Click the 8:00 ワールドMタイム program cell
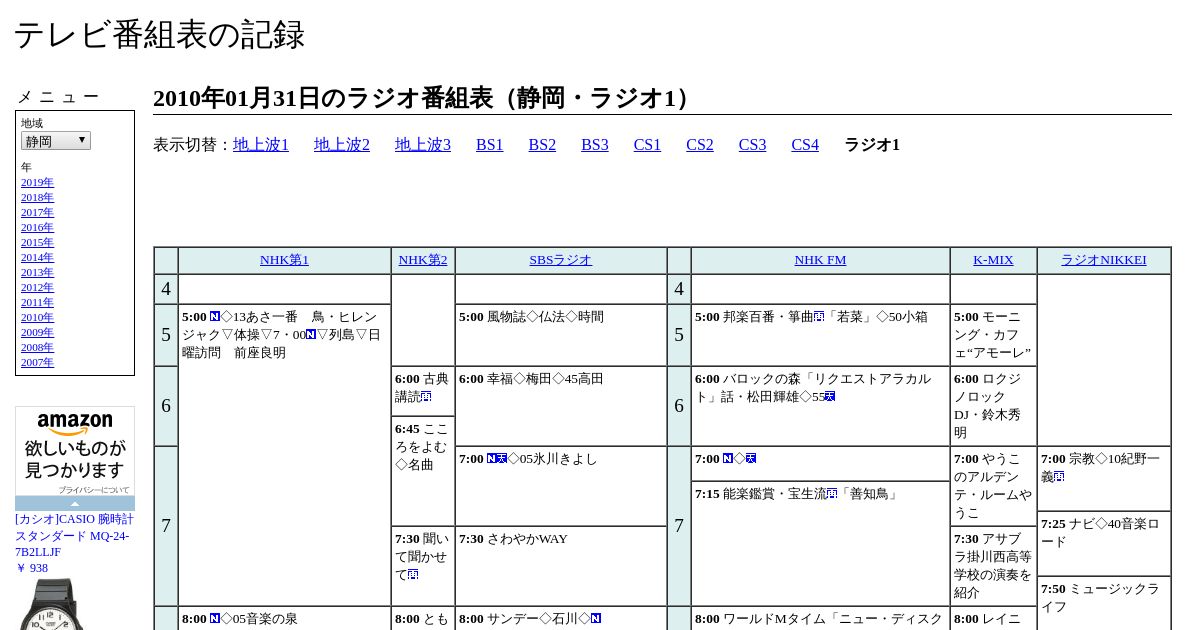 click(x=820, y=618)
